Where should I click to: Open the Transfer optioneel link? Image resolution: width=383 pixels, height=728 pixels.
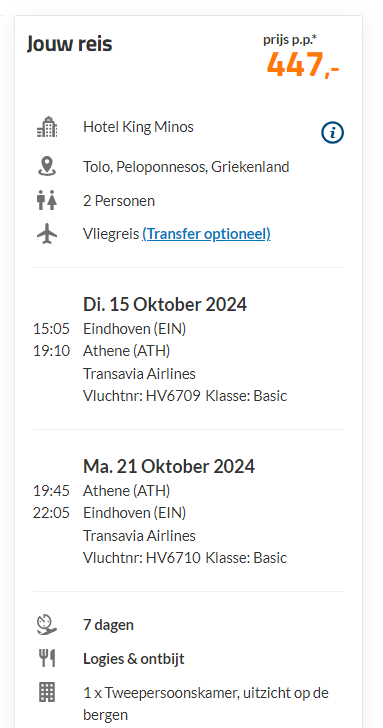click(x=206, y=234)
